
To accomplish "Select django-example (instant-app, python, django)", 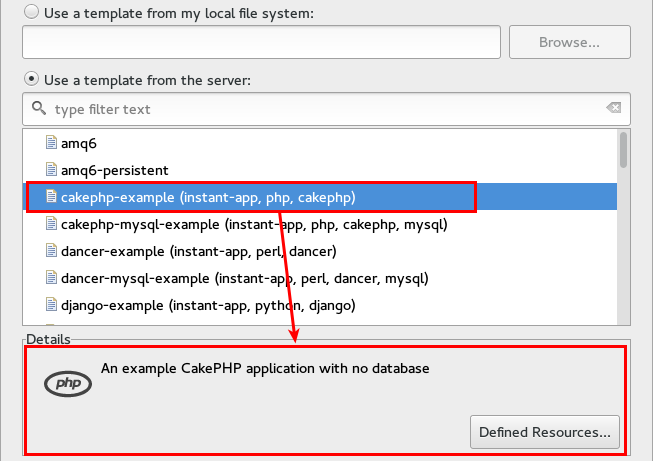I will [208, 305].
